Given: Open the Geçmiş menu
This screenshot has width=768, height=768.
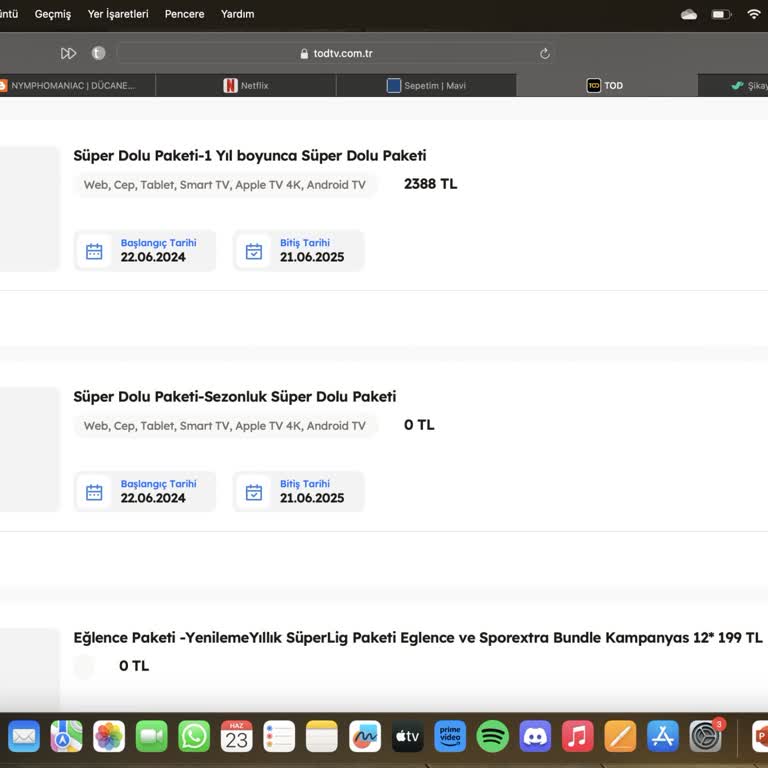Looking at the screenshot, I should click(x=53, y=14).
